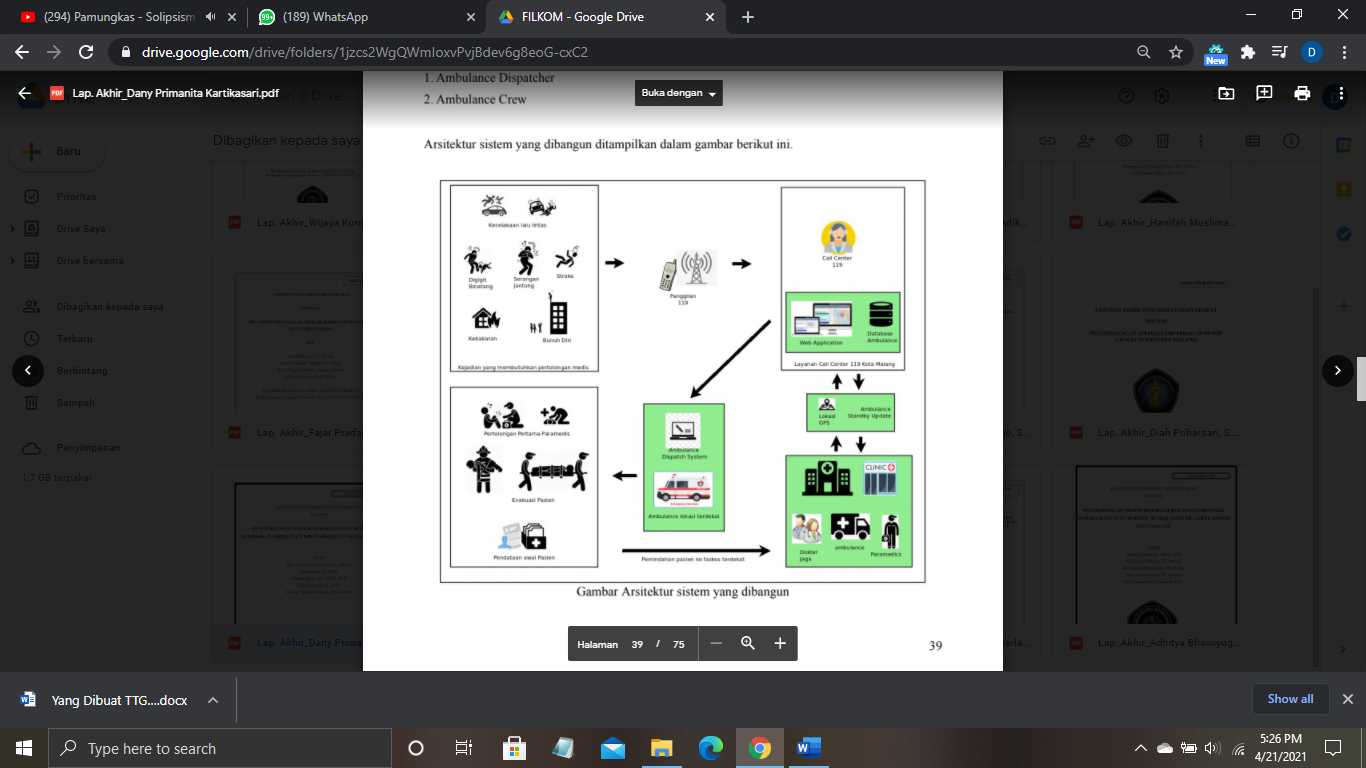Screen dimensions: 1366x768
Task: Add PDF to My Drive
Action: [1226, 93]
